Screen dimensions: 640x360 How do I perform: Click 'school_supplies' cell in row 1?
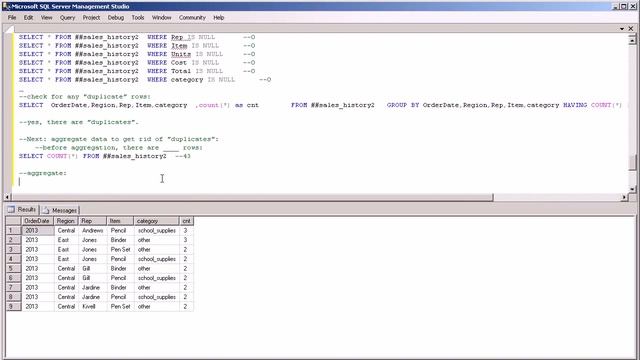coord(156,231)
